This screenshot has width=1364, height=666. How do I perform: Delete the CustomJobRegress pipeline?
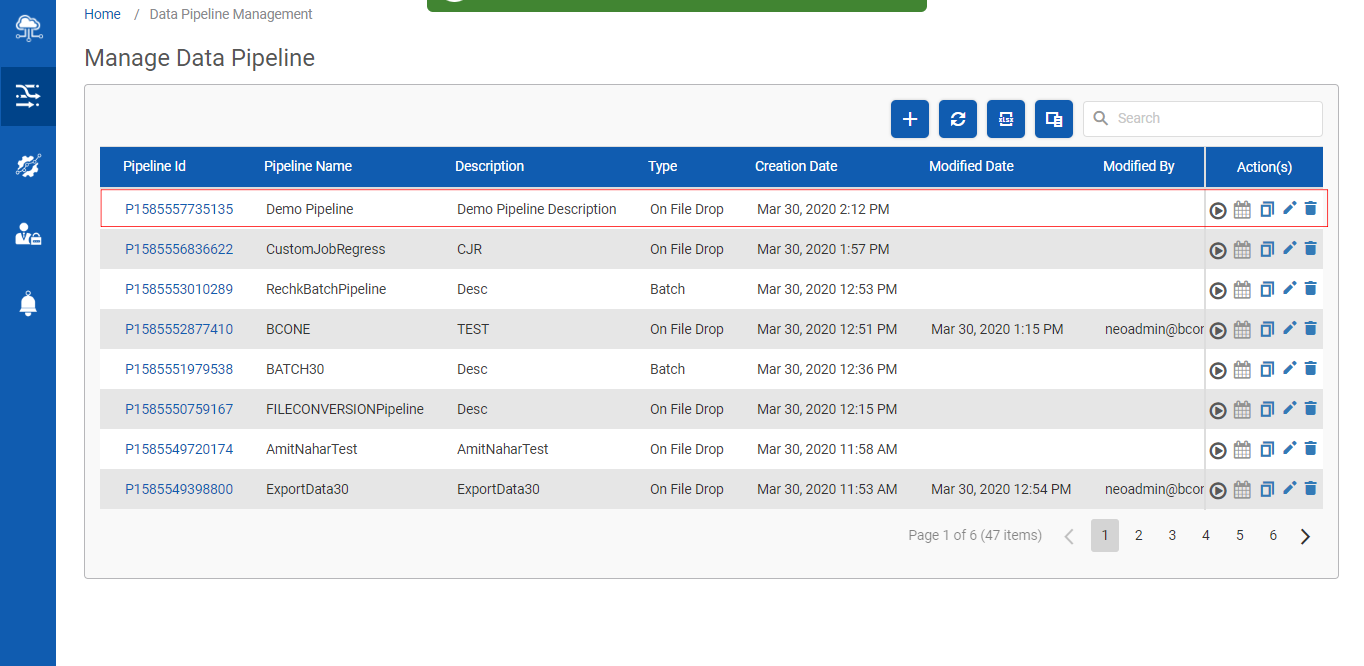click(x=1311, y=248)
